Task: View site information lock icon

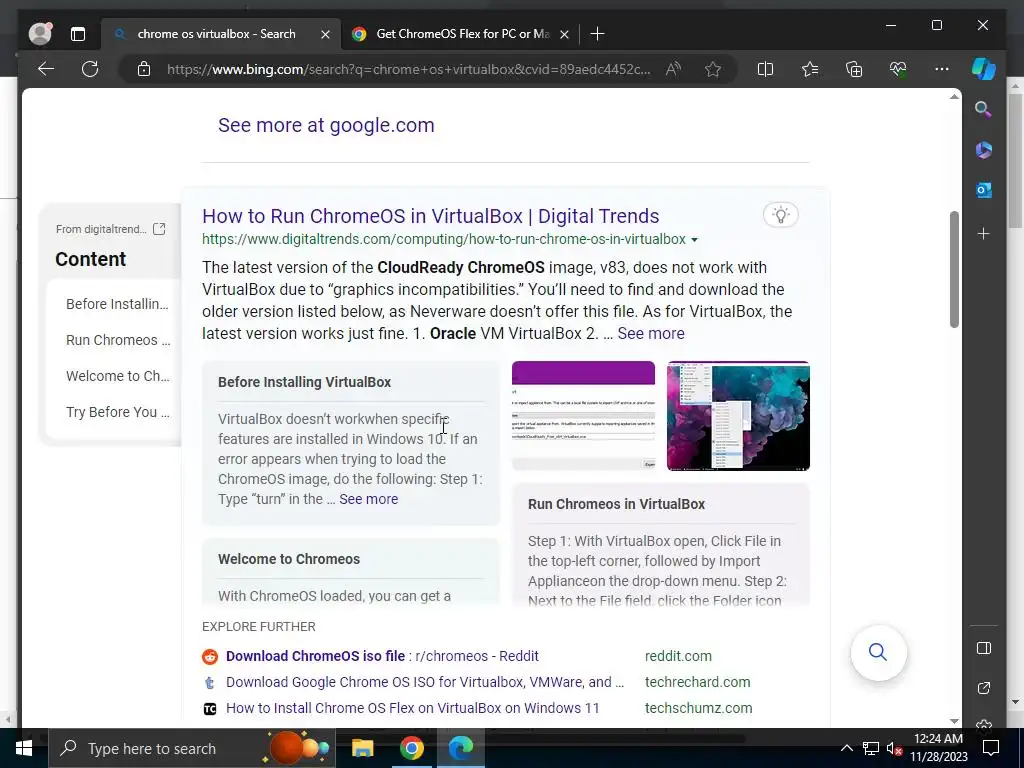Action: tap(144, 69)
